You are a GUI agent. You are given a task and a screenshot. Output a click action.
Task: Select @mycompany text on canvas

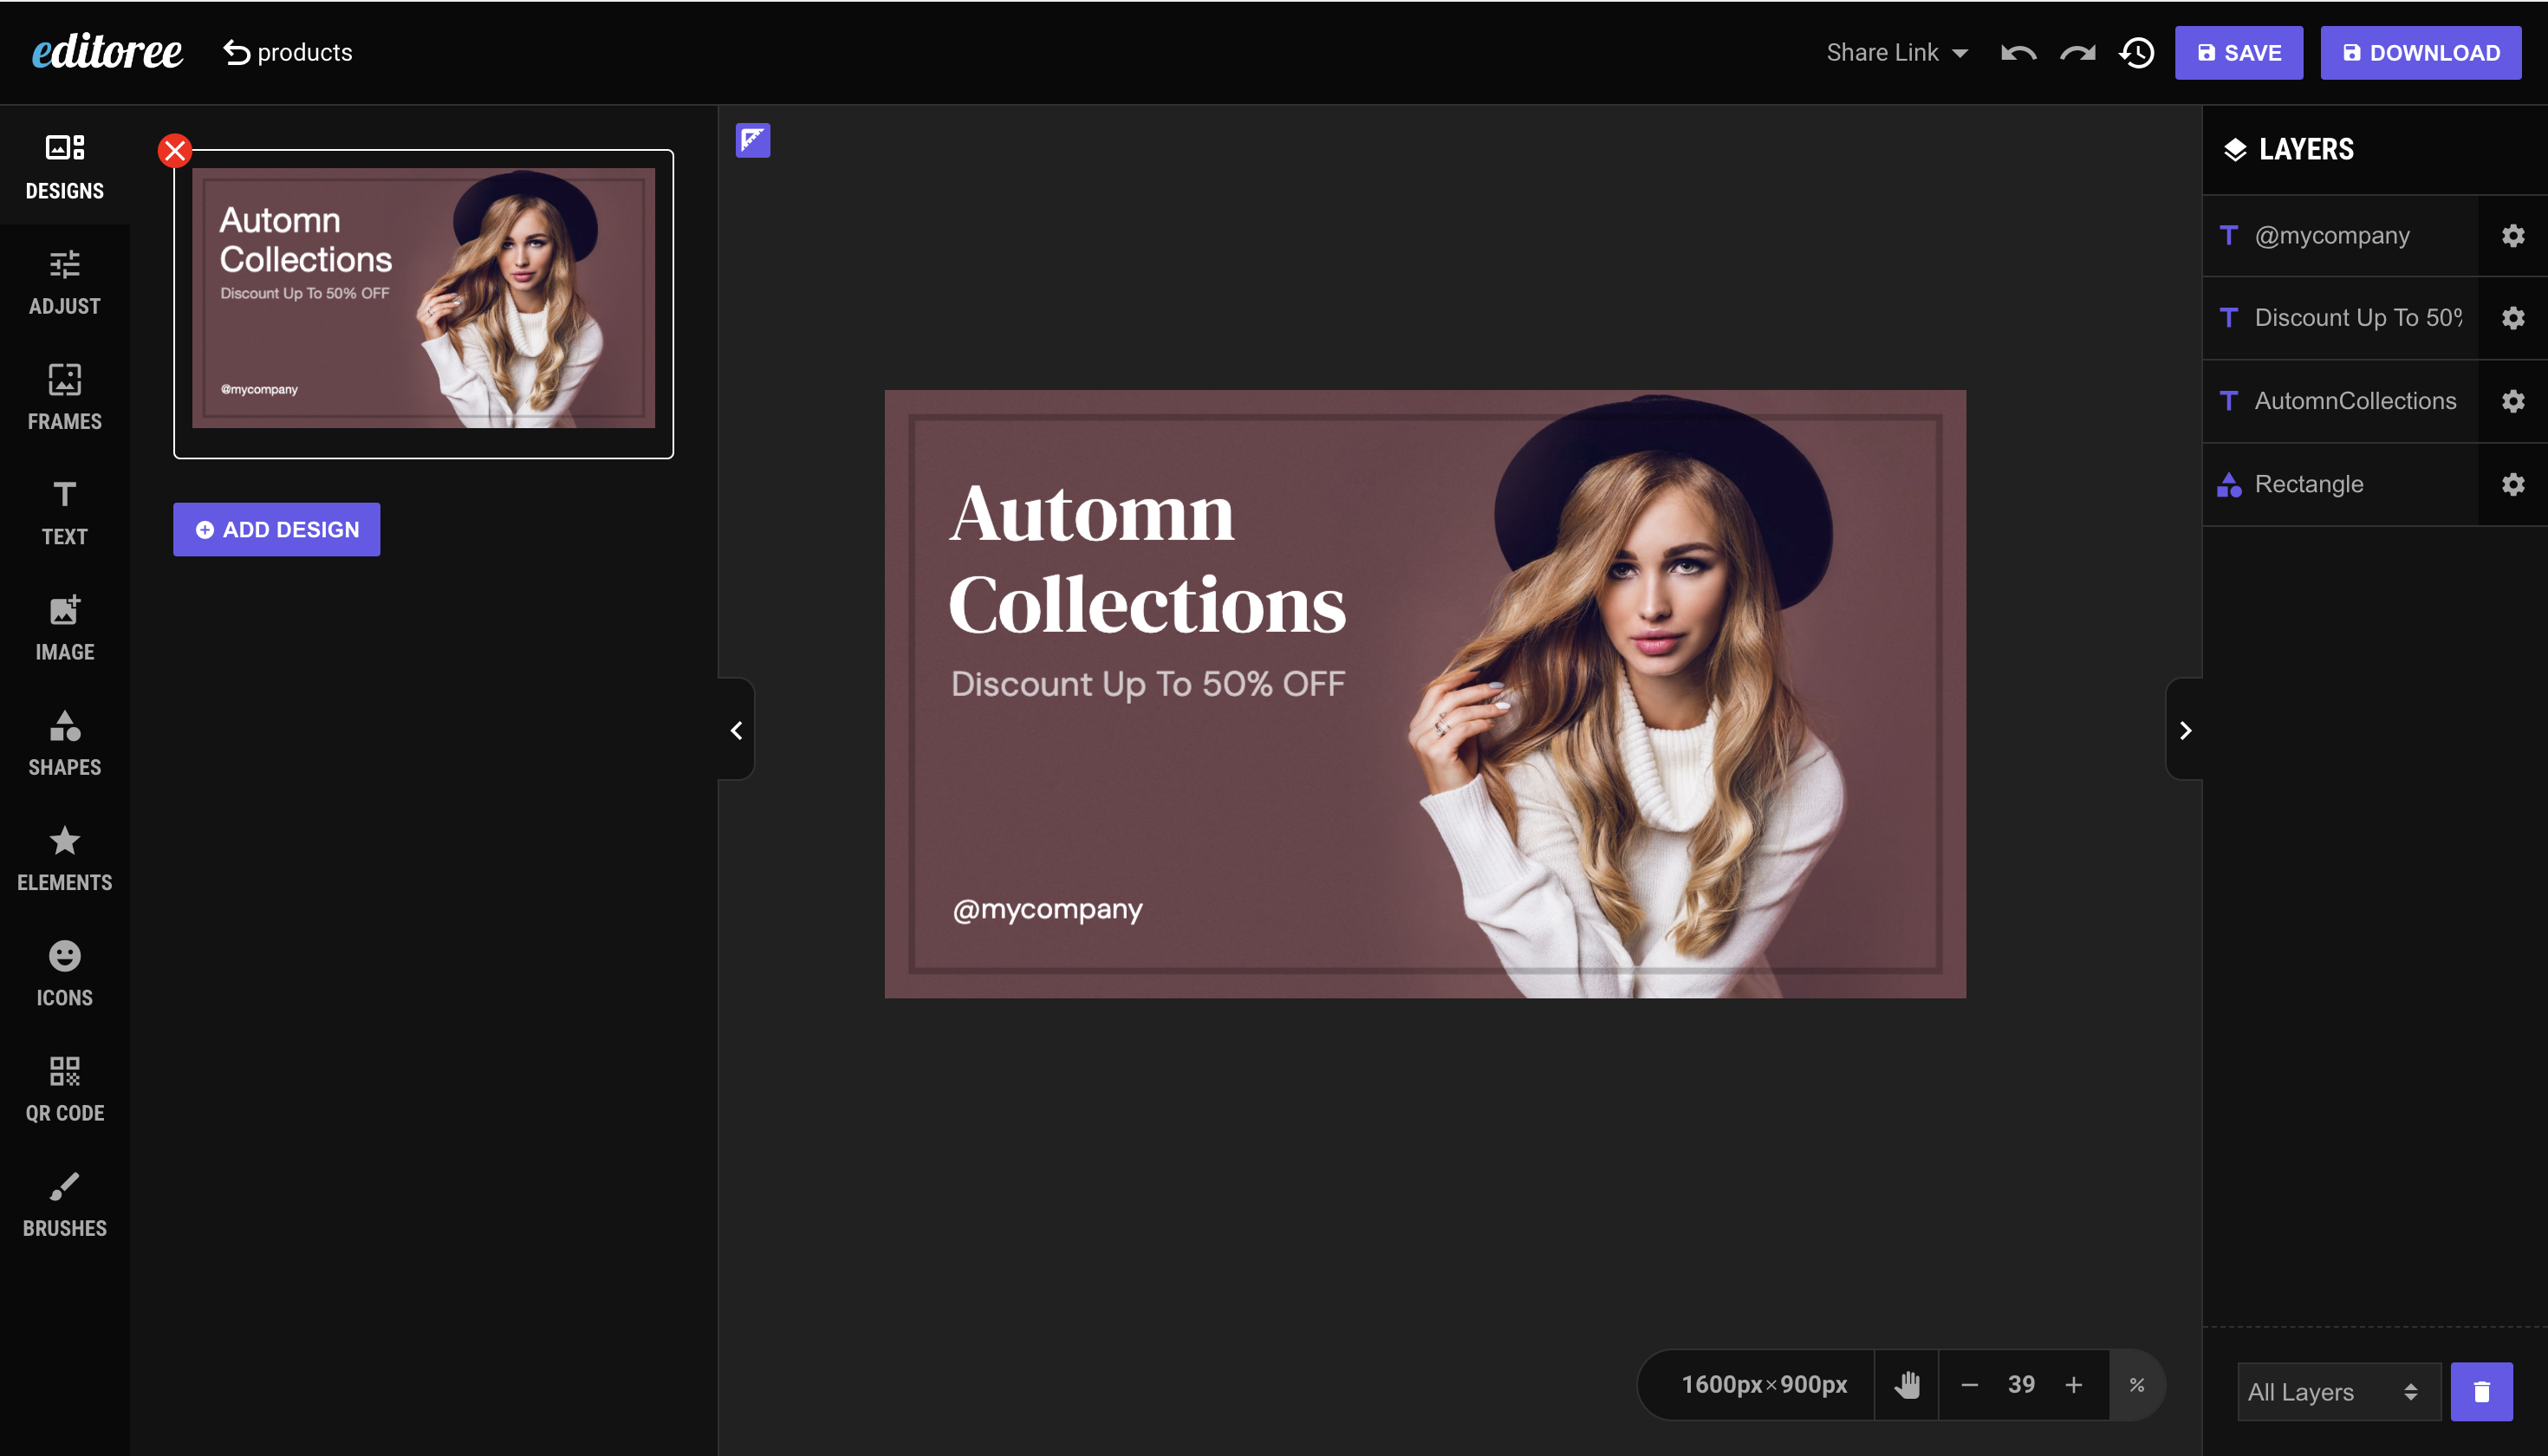click(1047, 909)
